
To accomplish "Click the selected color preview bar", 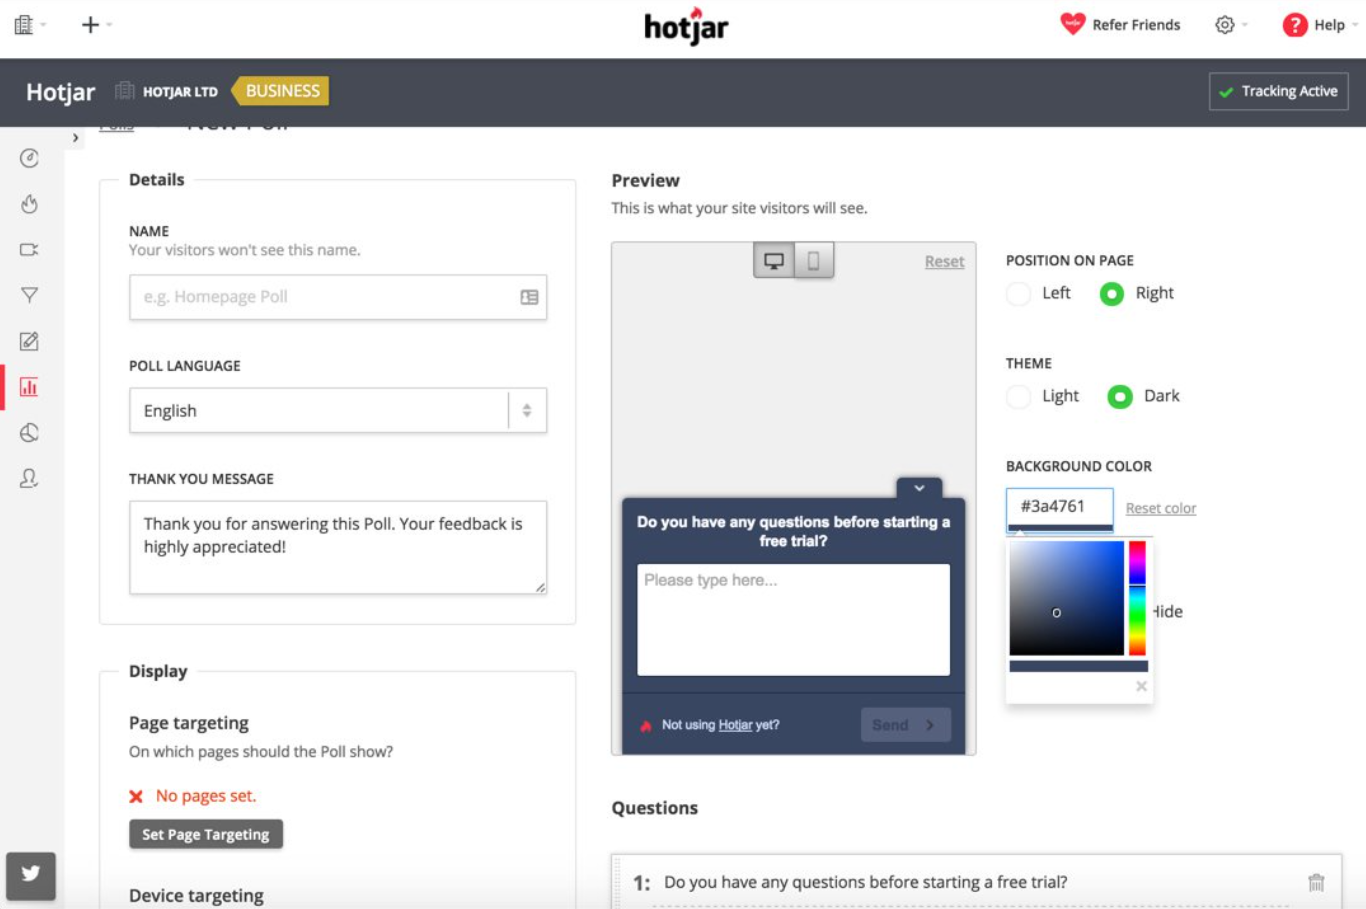I will (1079, 666).
